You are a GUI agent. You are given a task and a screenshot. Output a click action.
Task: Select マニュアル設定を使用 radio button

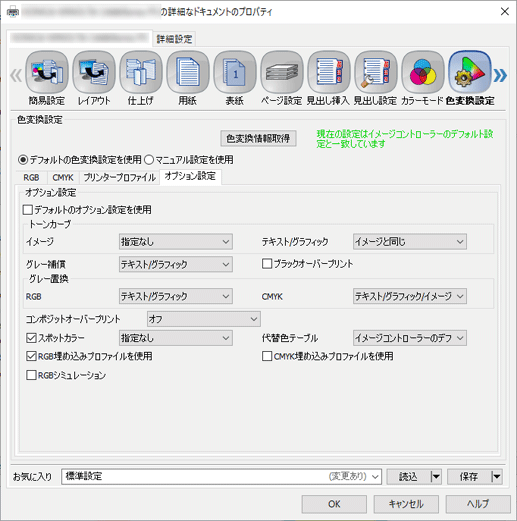[x=149, y=160]
